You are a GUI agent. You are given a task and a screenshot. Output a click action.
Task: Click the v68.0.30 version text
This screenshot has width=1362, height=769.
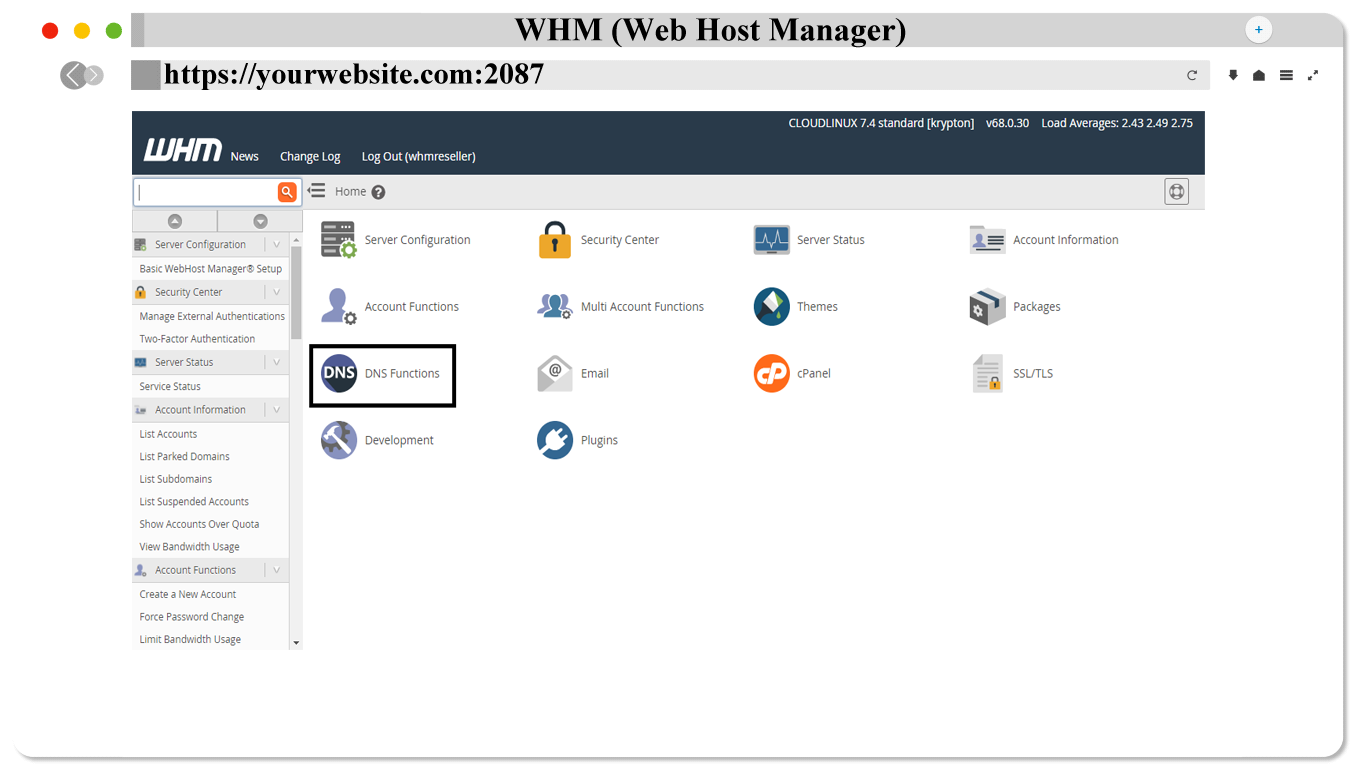pos(1007,123)
